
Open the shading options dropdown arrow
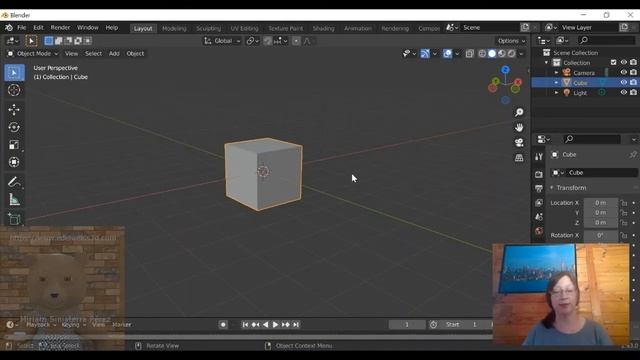click(x=521, y=53)
